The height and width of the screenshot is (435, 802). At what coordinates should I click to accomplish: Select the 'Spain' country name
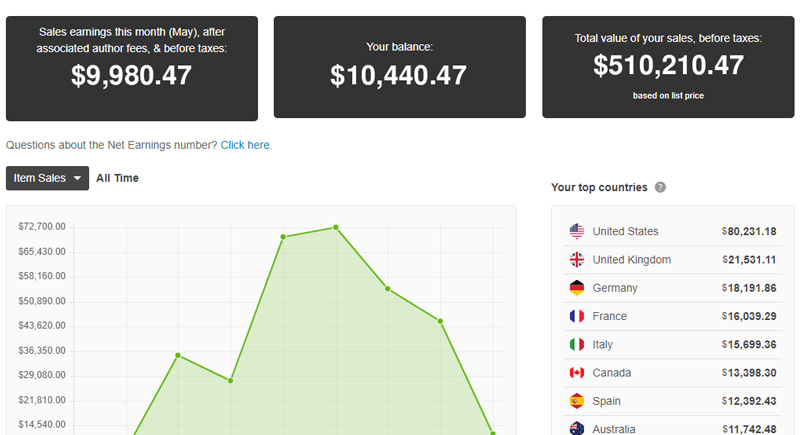[606, 401]
